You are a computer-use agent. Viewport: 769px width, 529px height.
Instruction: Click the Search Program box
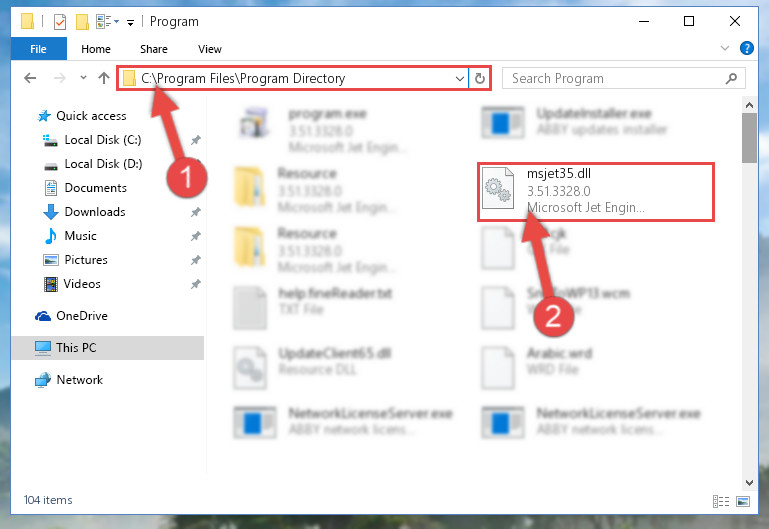(x=623, y=78)
